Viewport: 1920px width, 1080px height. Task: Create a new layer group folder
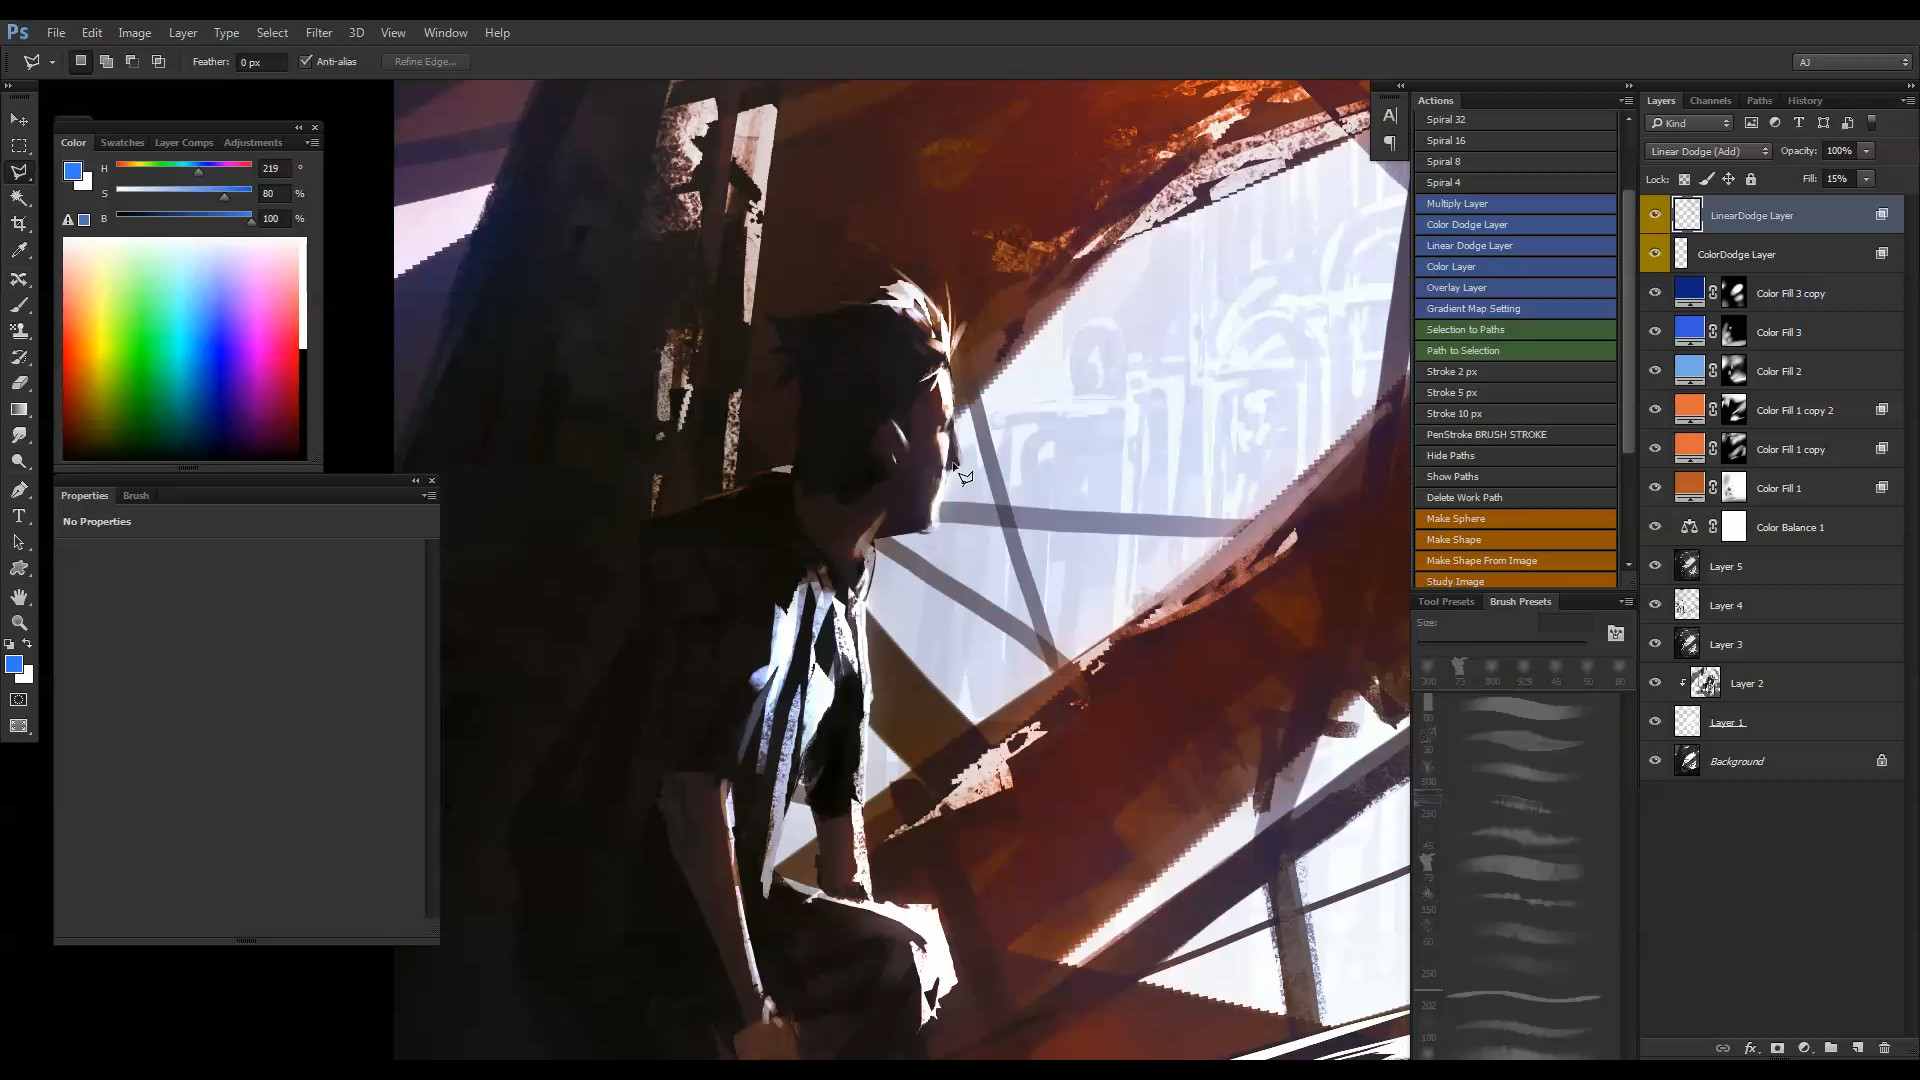(x=1830, y=1048)
